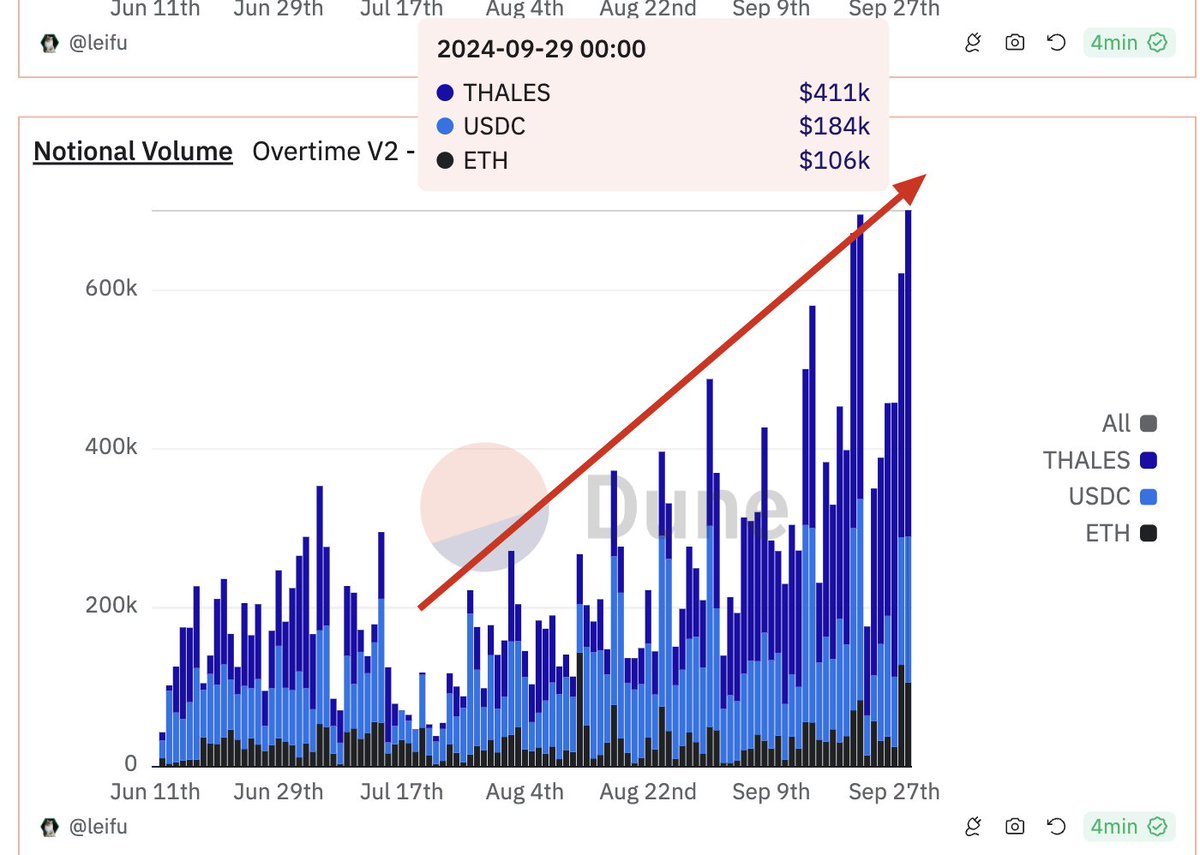The image size is (1200, 855).
Task: Click @leifu's avatar on the bottom chart
Action: pos(49,827)
